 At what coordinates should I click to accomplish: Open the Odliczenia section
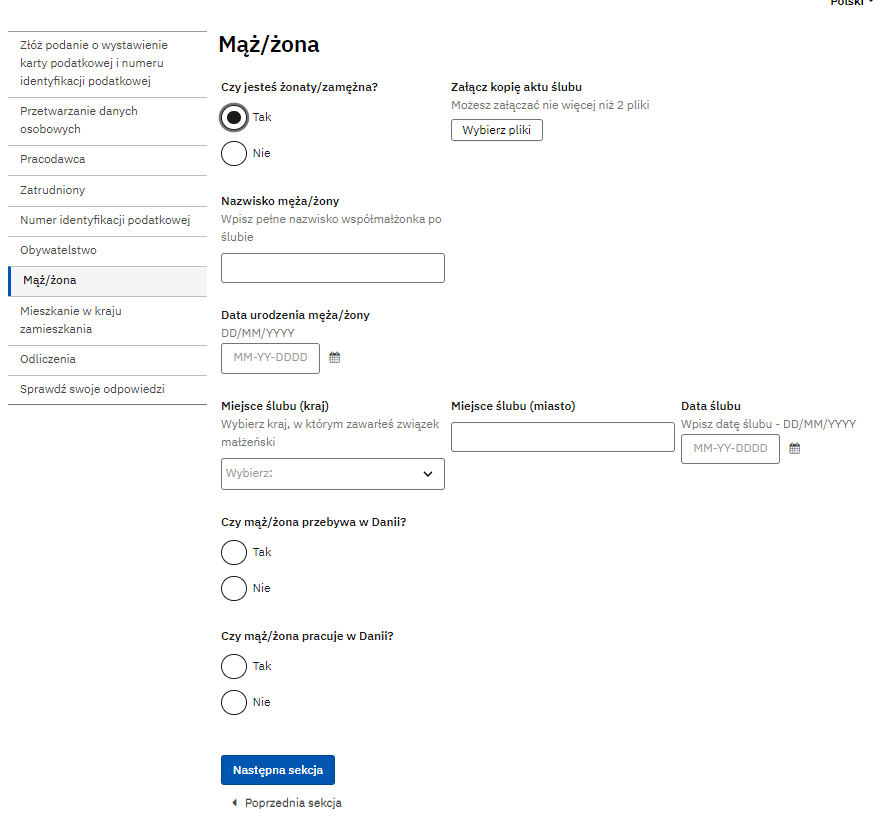[108, 359]
